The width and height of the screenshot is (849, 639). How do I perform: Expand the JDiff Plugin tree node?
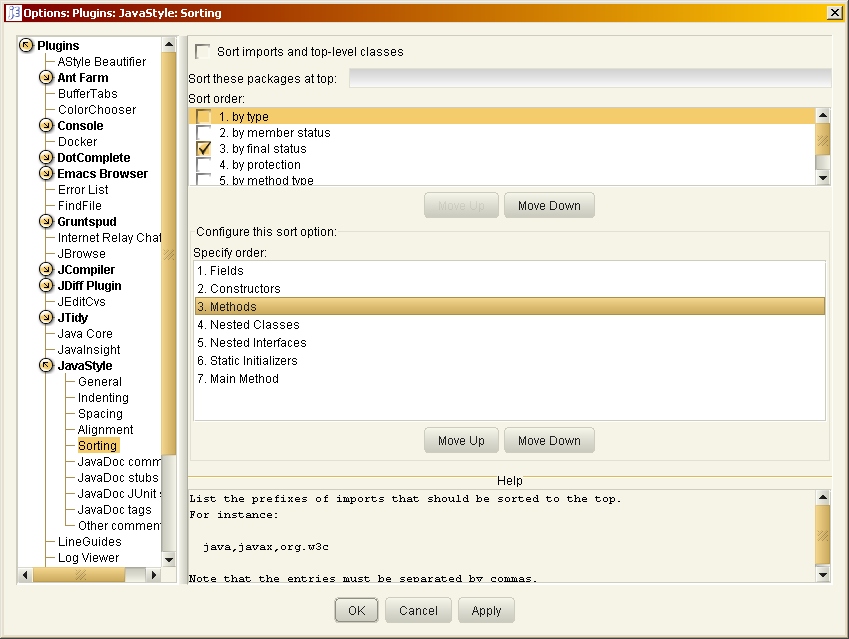pos(47,286)
